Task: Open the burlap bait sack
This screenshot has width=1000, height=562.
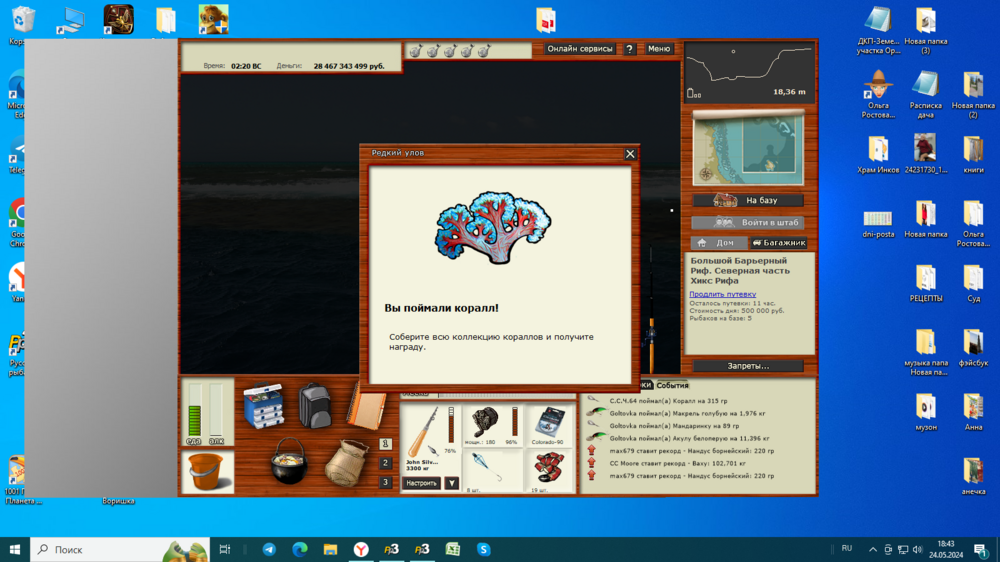Action: click(x=347, y=463)
